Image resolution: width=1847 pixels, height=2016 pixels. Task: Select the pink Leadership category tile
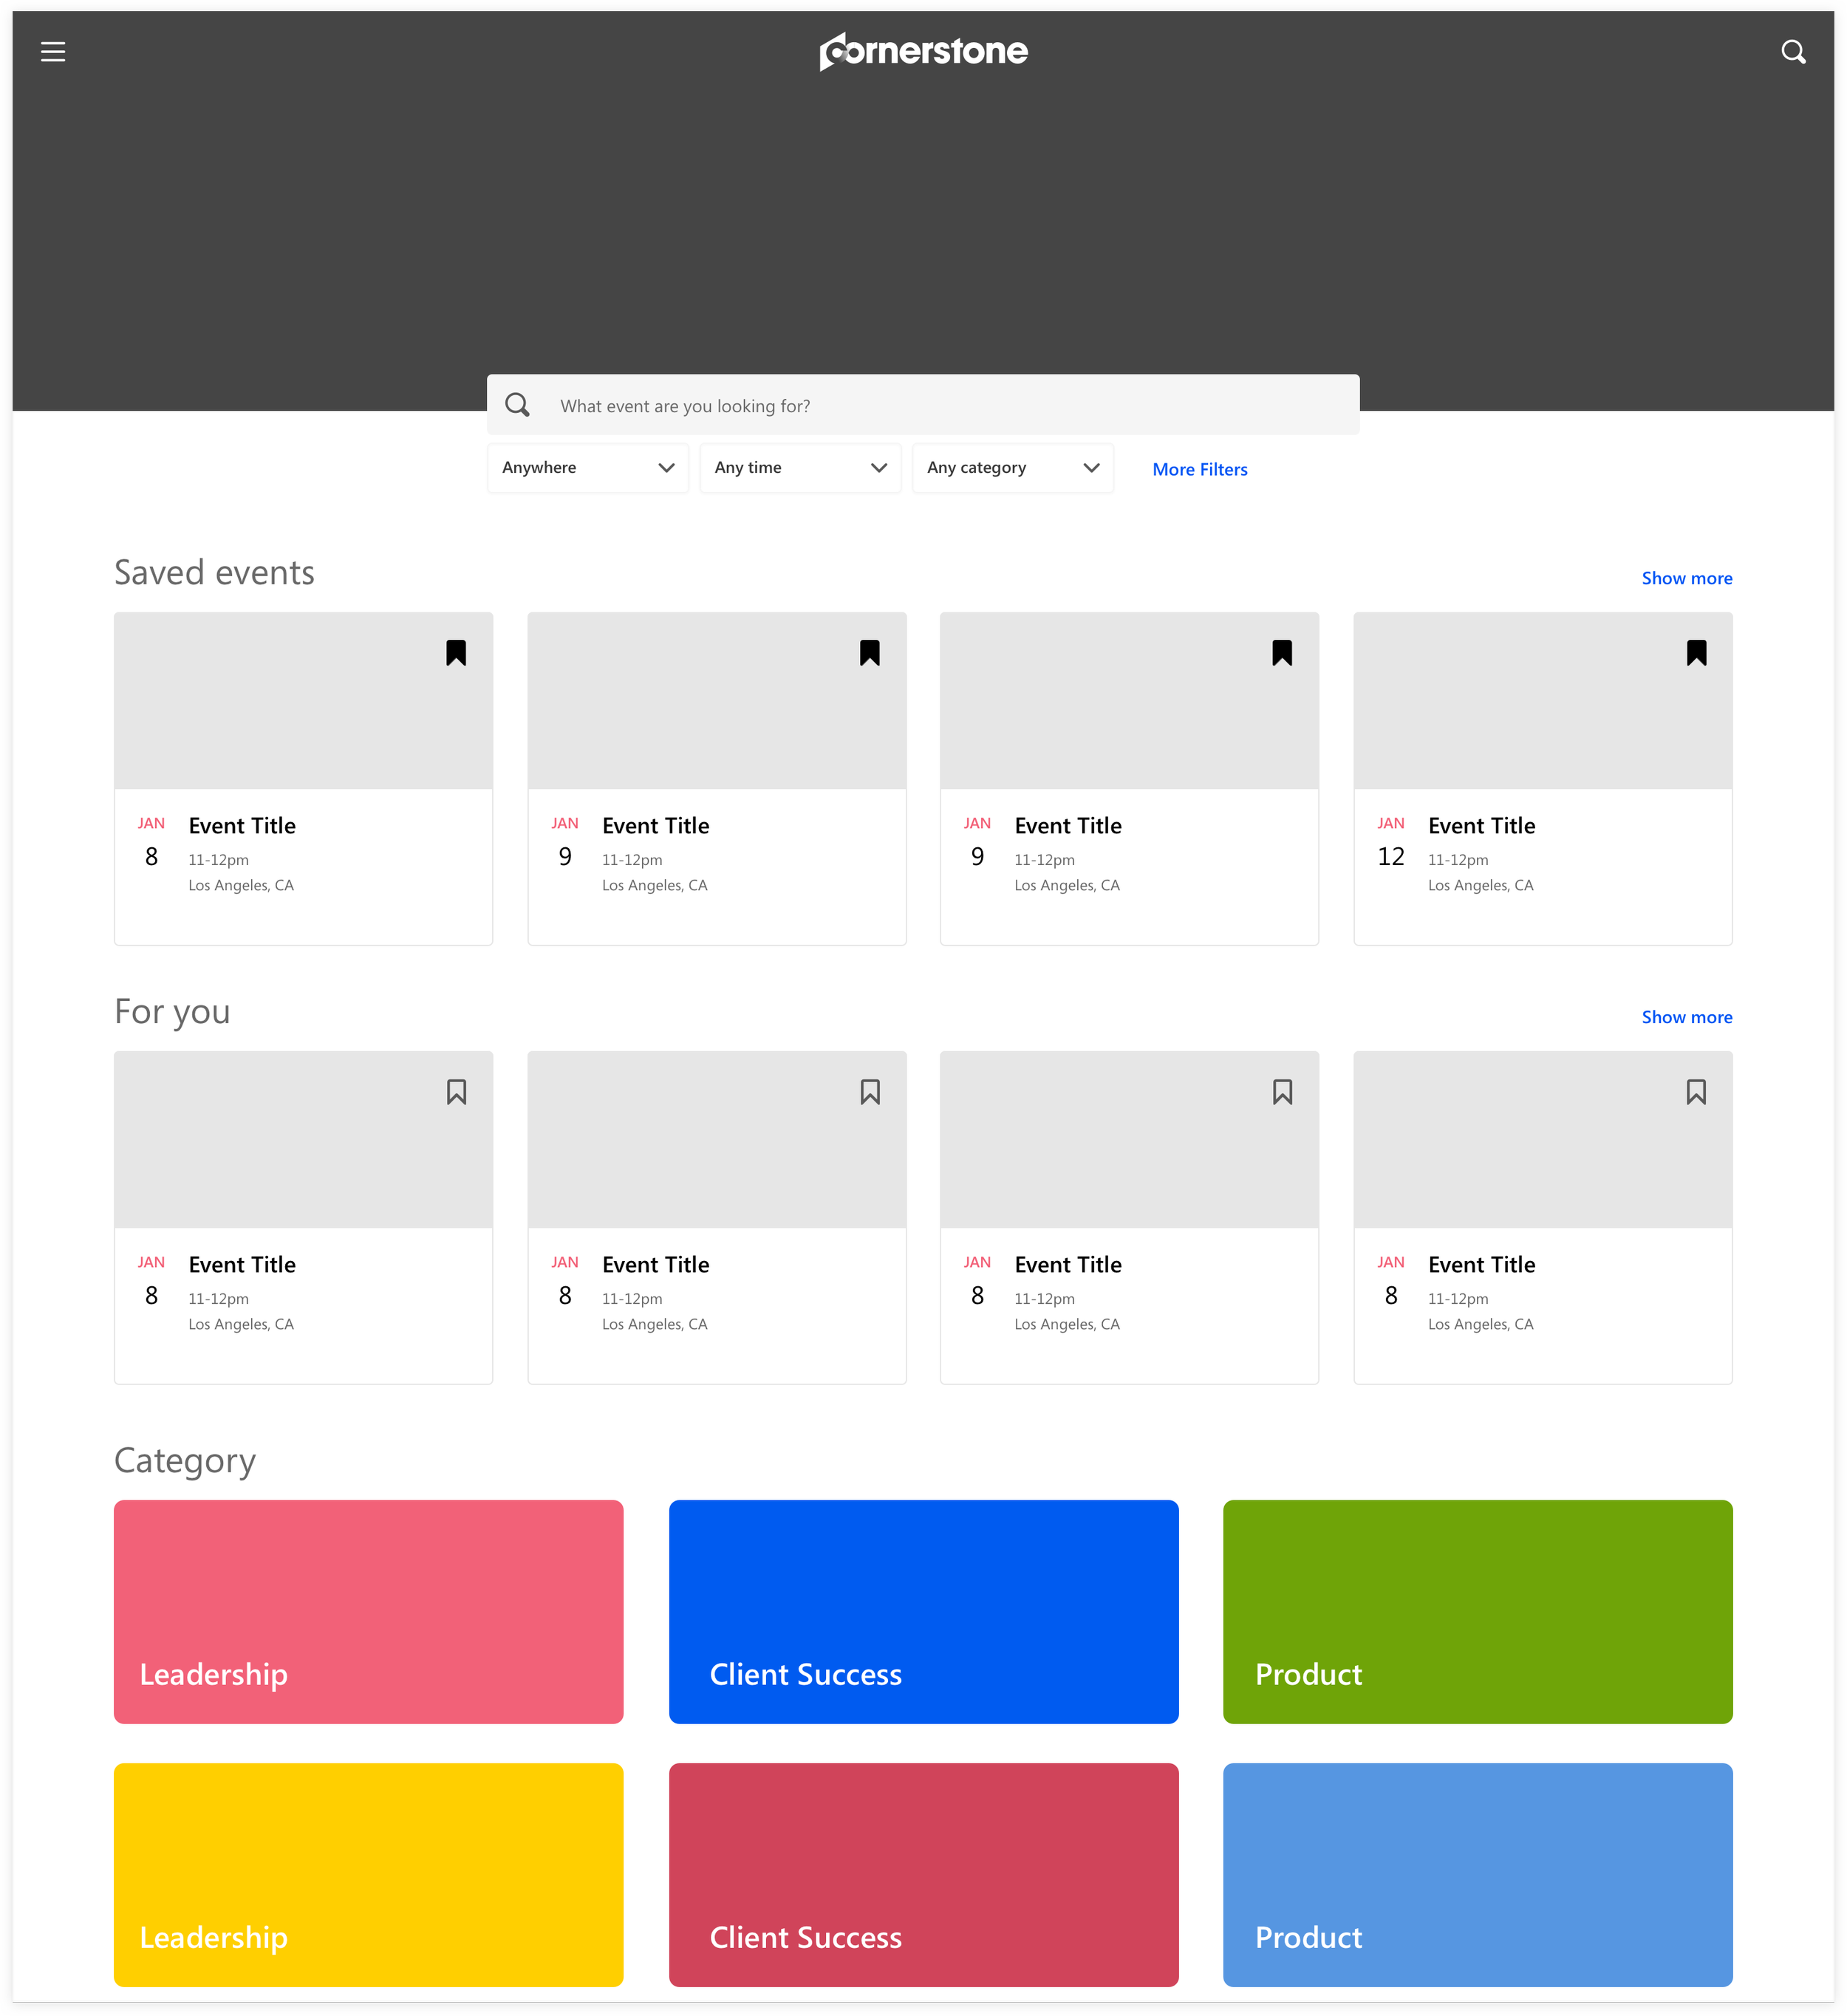(x=368, y=1611)
